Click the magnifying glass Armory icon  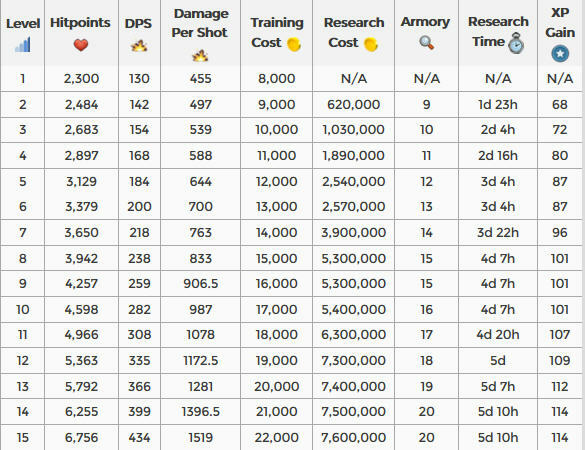pyautogui.click(x=426, y=43)
